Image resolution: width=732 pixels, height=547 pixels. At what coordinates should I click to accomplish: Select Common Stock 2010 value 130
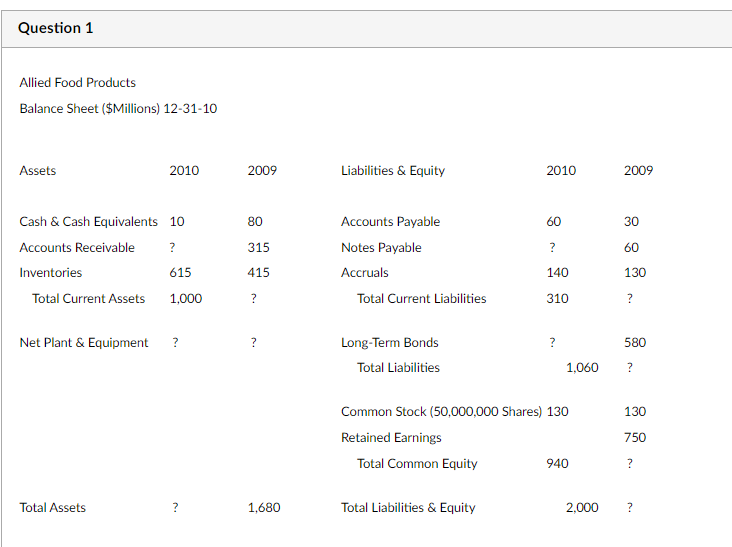[557, 412]
